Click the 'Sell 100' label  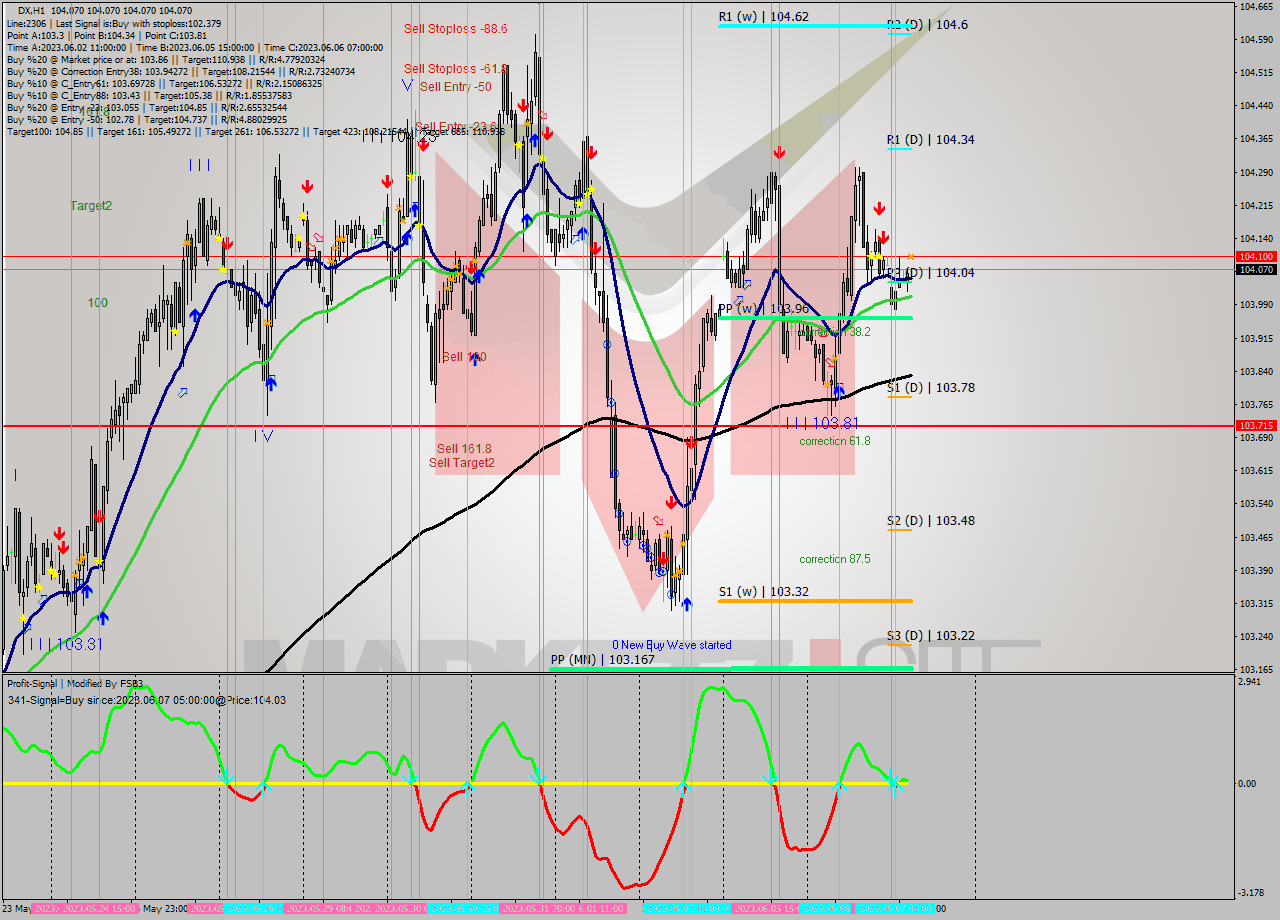click(464, 357)
